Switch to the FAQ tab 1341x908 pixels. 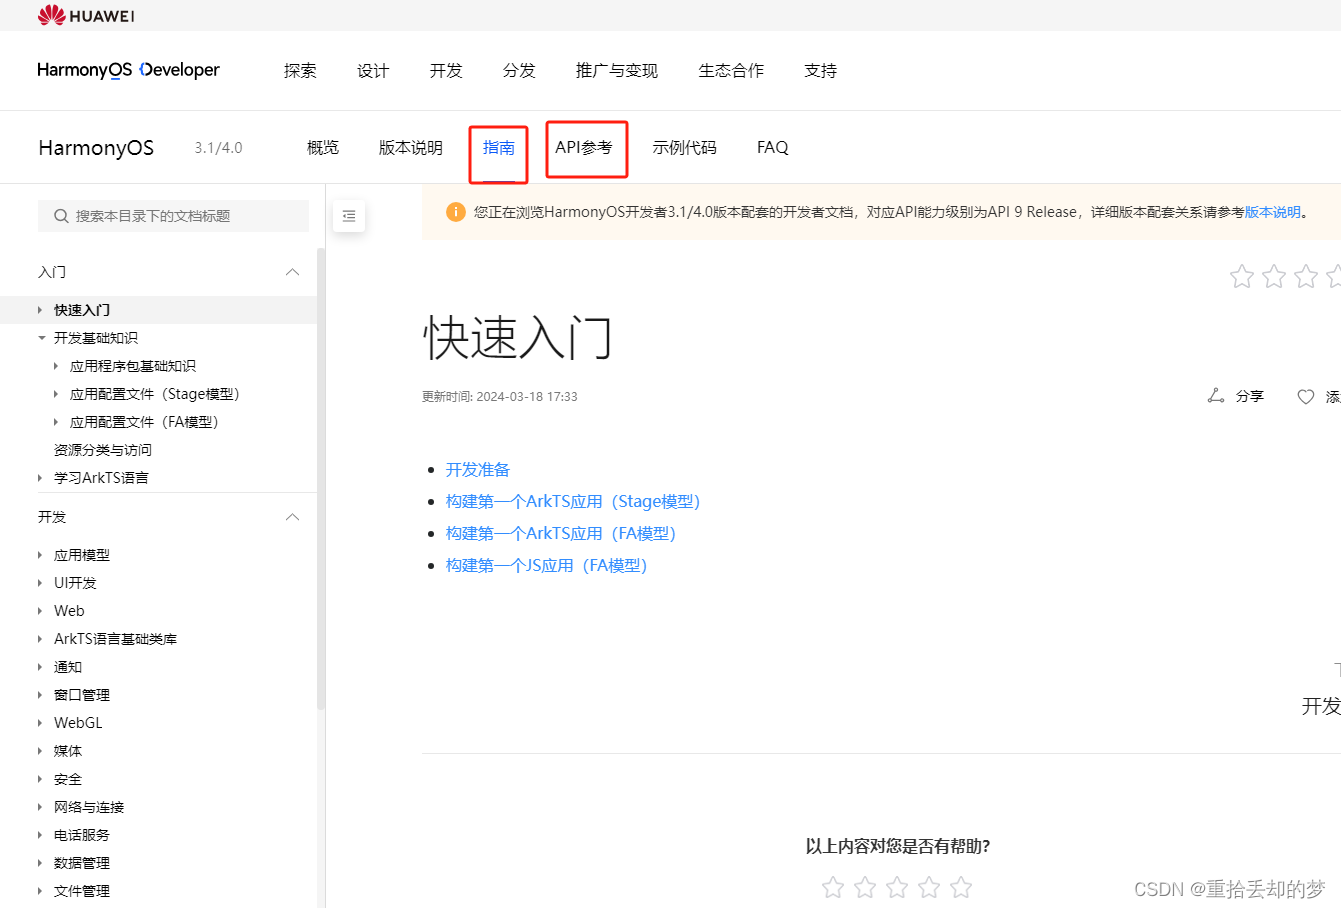(x=773, y=147)
